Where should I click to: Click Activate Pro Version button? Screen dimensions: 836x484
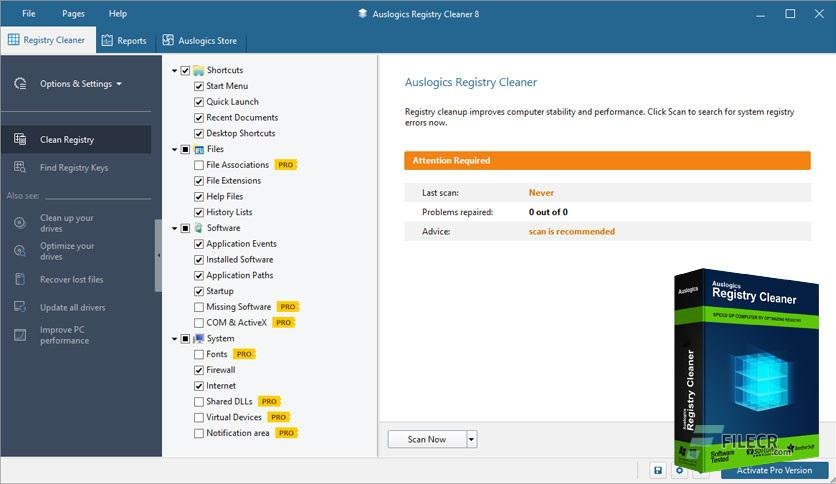774,470
